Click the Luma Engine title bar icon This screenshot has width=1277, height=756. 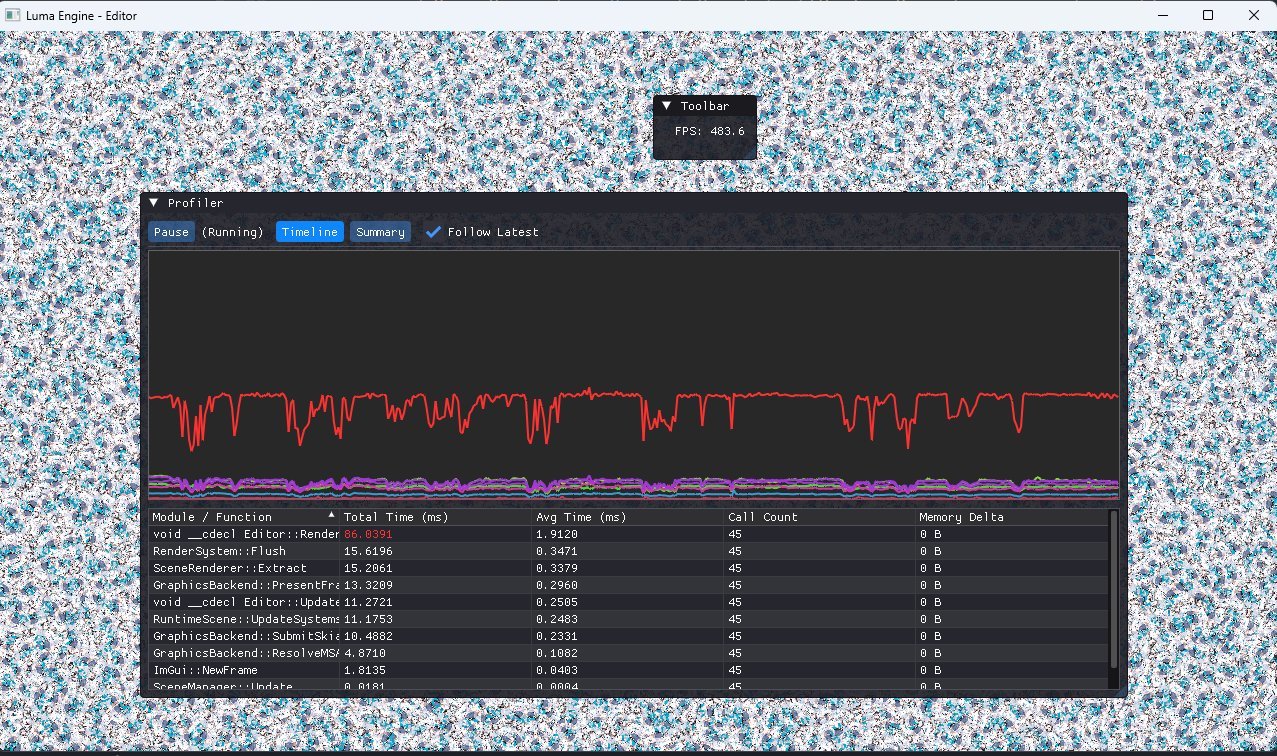coord(14,15)
